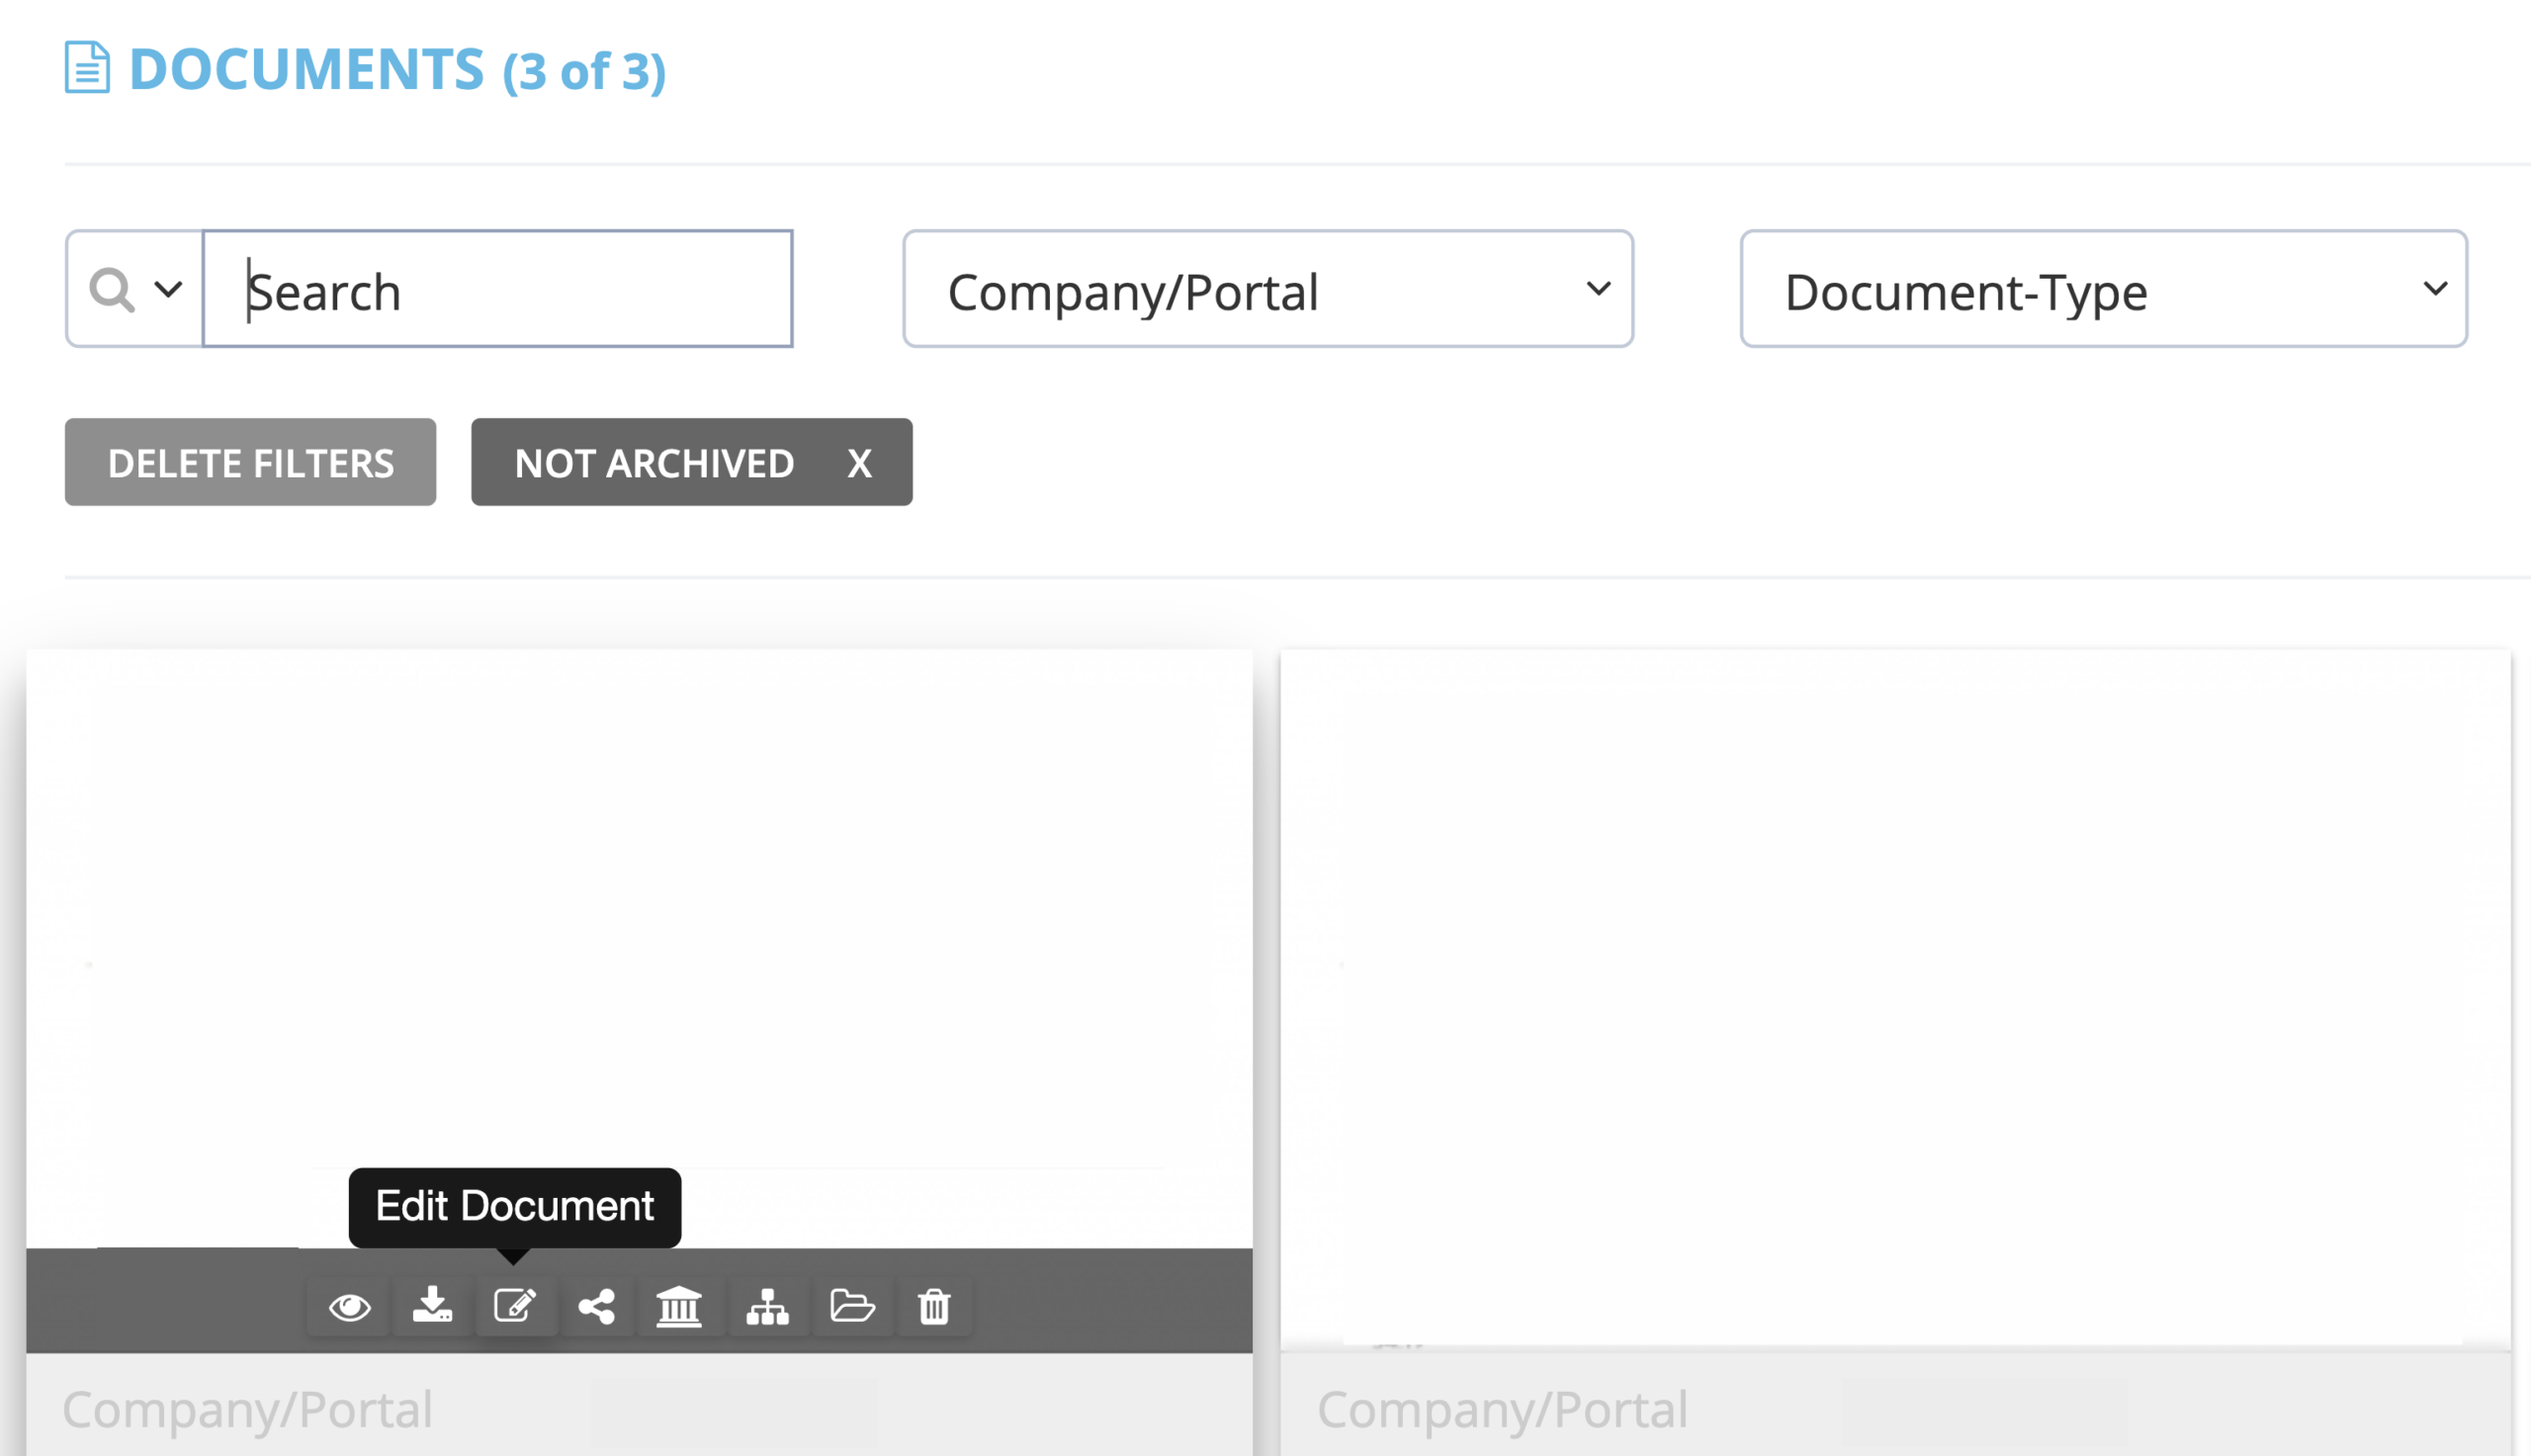The height and width of the screenshot is (1456, 2531).
Task: Focus the Search text field
Action: click(498, 289)
